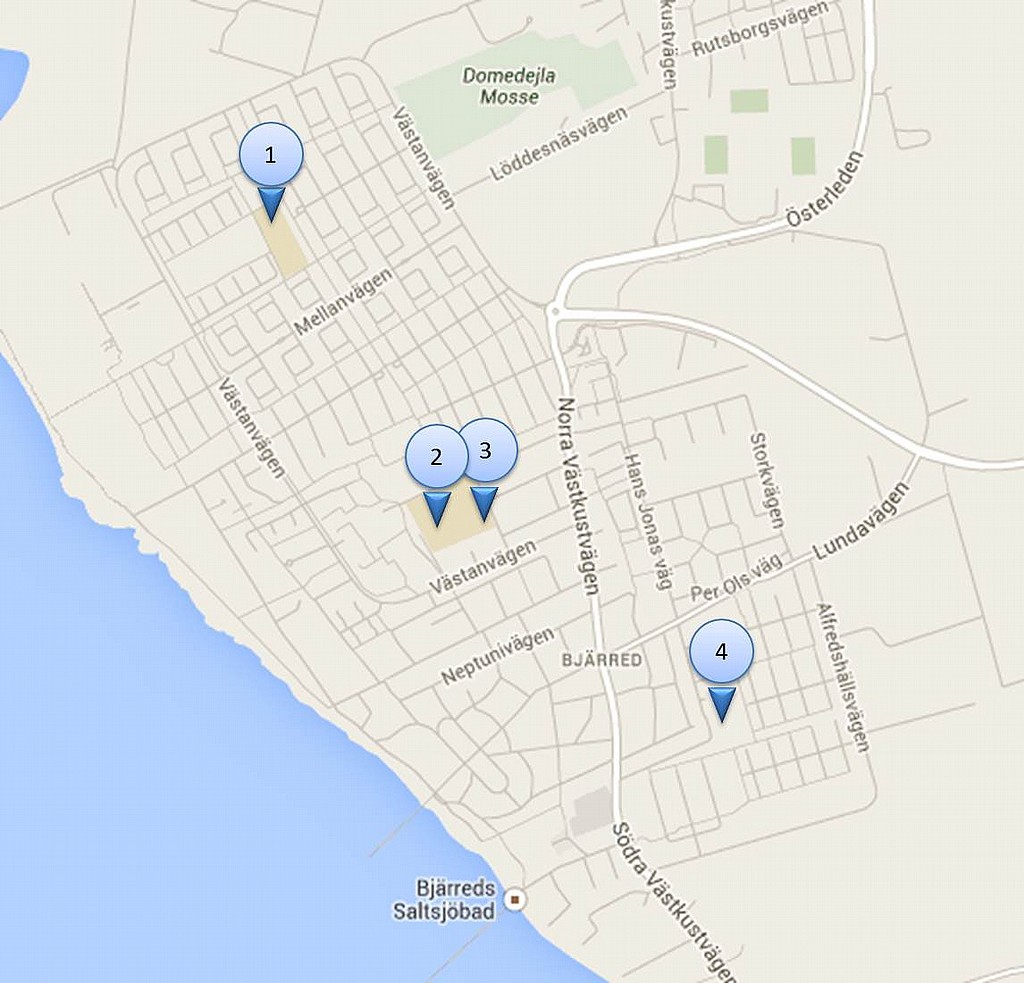Click the Rutsborgsvägen street label
The image size is (1024, 983).
click(x=760, y=29)
